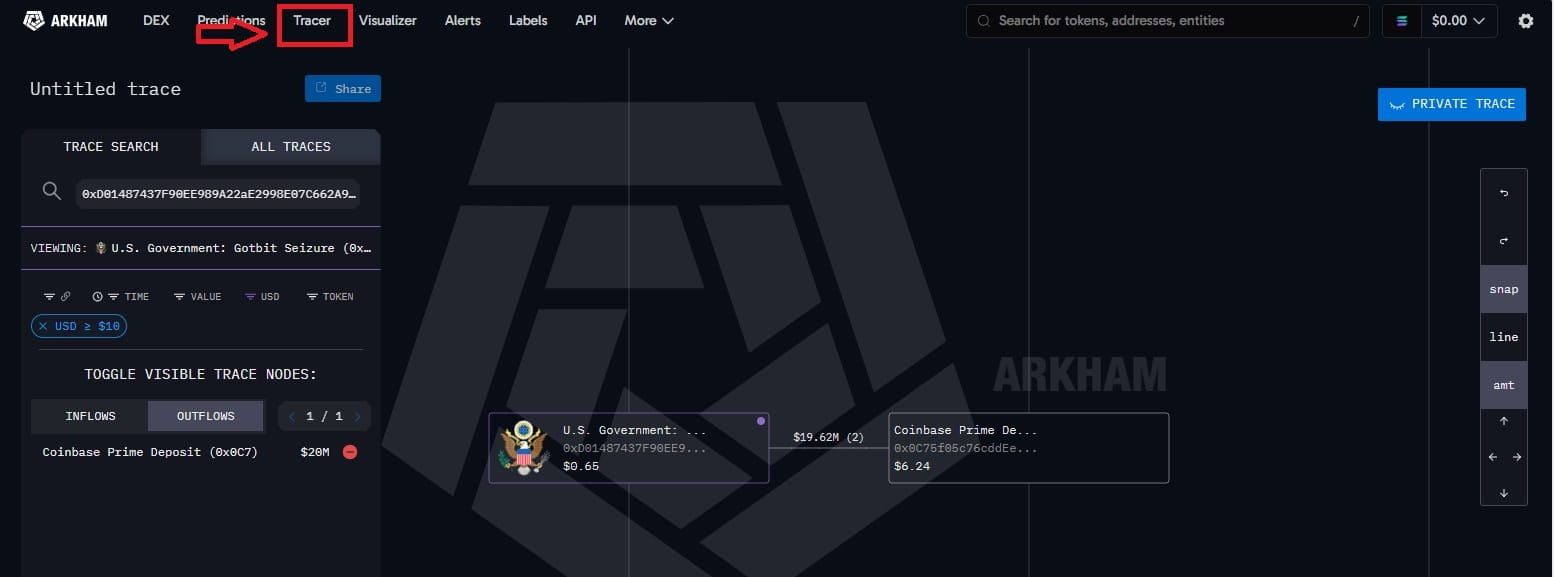Open the settings gear icon
1554x577 pixels.
(x=1525, y=21)
